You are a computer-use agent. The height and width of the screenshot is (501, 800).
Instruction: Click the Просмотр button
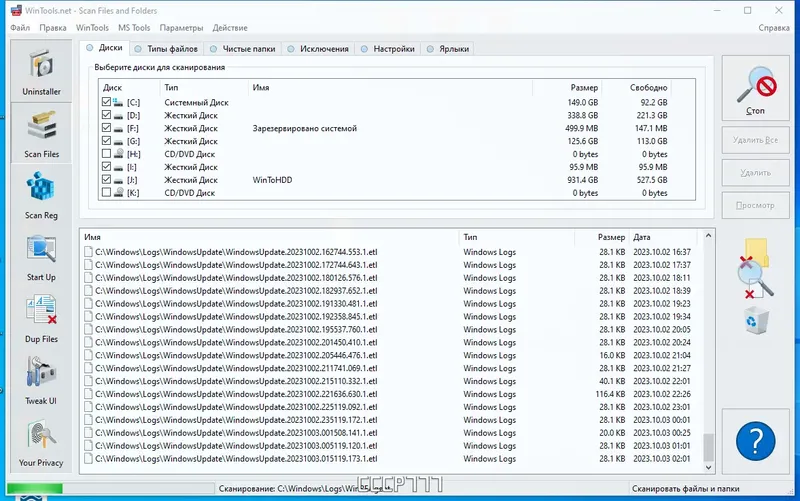[x=756, y=205]
